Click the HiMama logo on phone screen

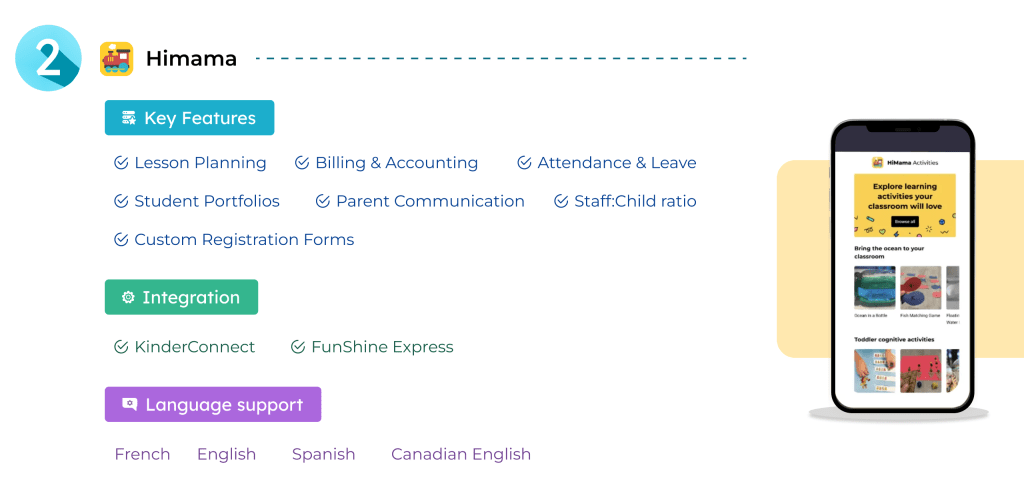coord(877,162)
